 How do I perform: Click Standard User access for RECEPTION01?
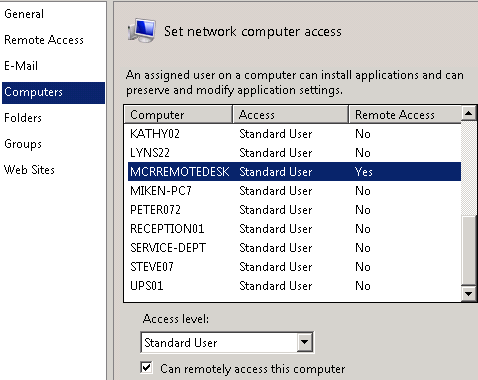276,229
